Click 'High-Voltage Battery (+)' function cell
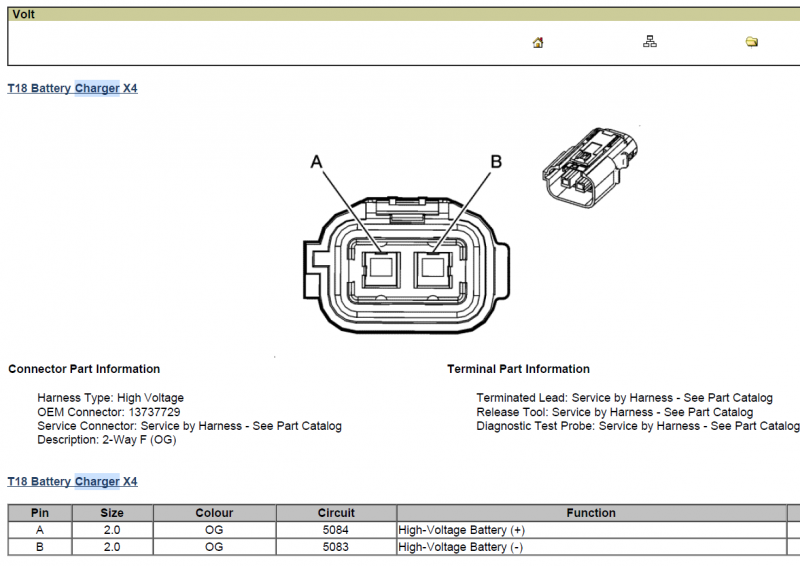Image resolution: width=800 pixels, height=566 pixels. coord(591,530)
